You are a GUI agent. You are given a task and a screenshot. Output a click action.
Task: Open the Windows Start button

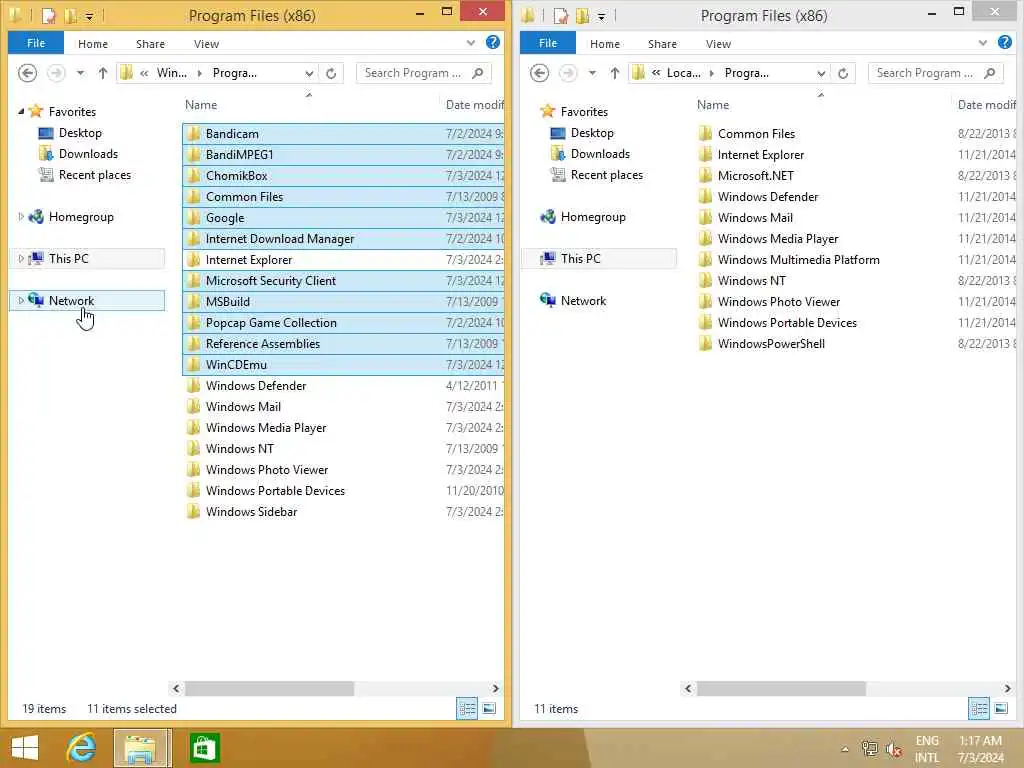pyautogui.click(x=25, y=748)
